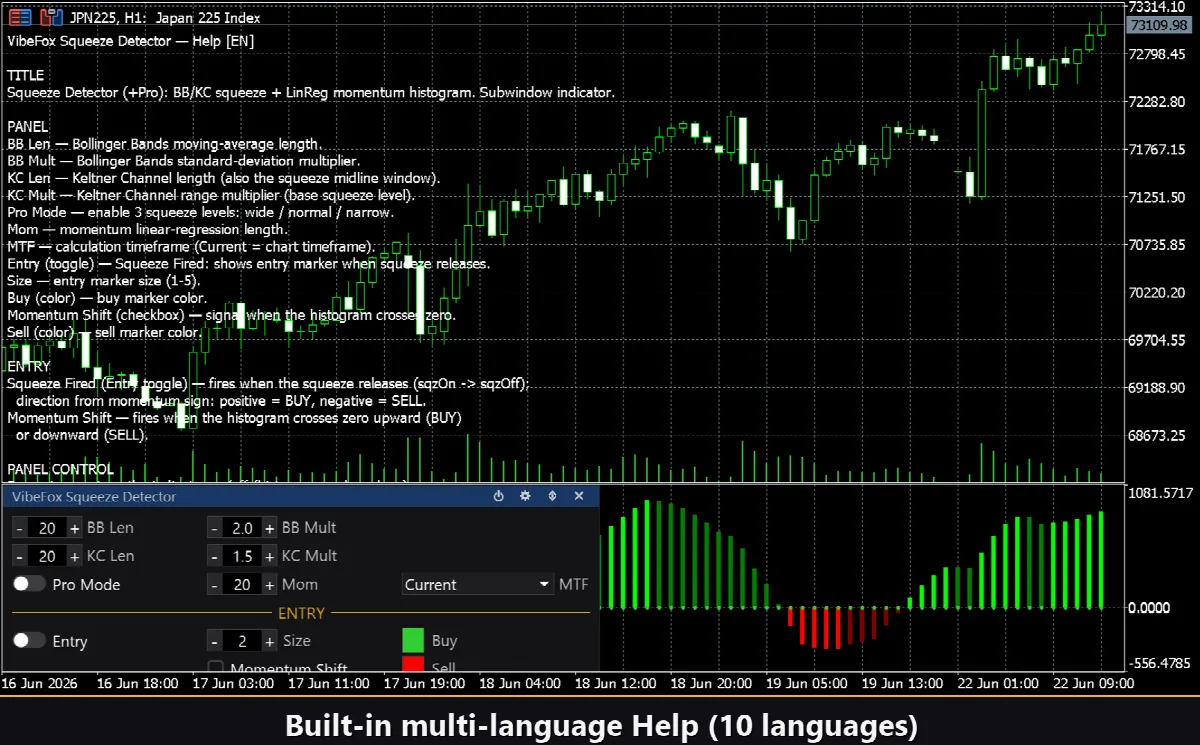
Task: Close the VibeFox Squeeze Detector panel
Action: point(579,496)
